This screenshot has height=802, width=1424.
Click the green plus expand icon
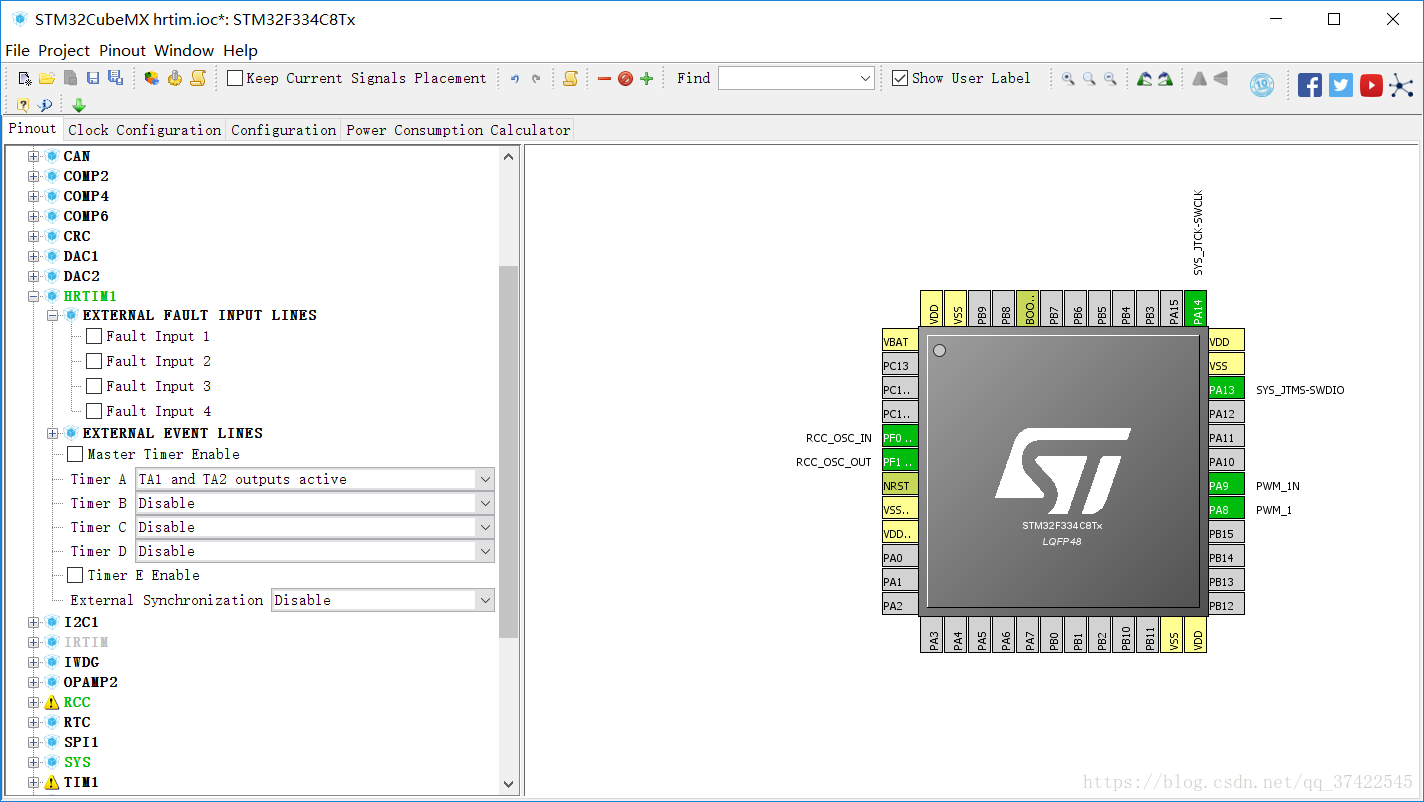[646, 78]
